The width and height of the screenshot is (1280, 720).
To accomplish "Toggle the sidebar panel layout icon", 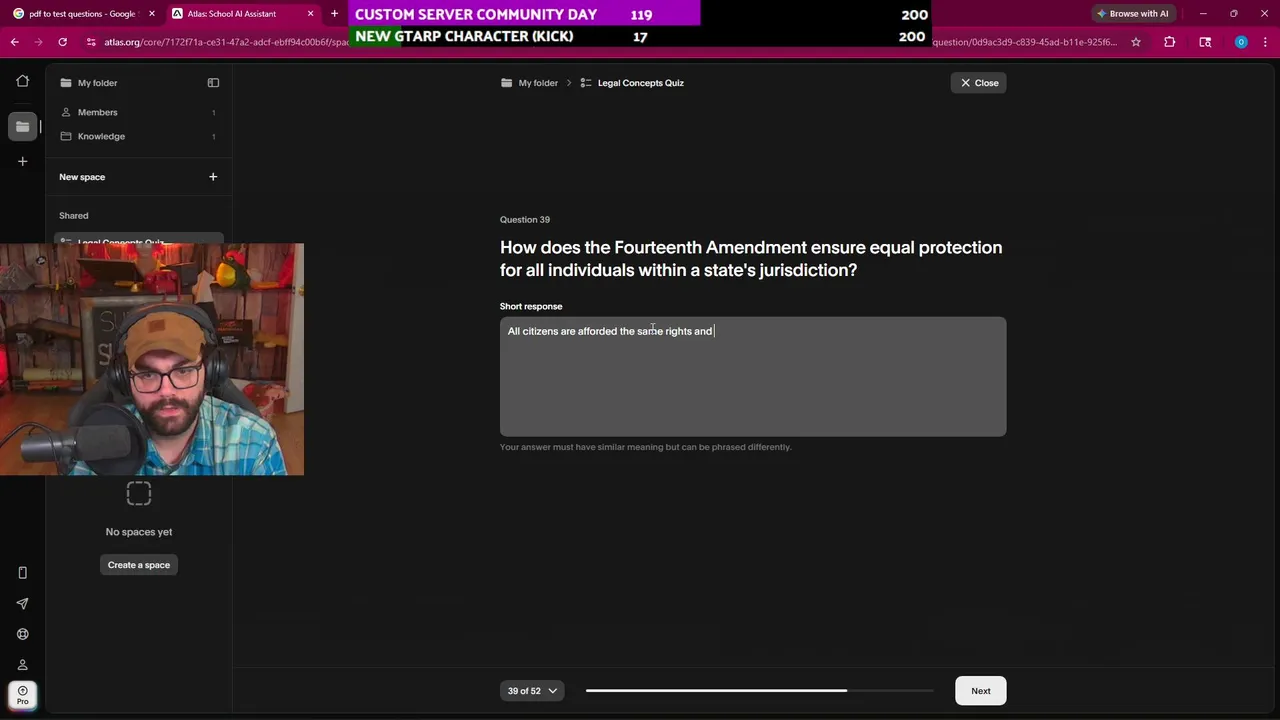I will tap(213, 83).
